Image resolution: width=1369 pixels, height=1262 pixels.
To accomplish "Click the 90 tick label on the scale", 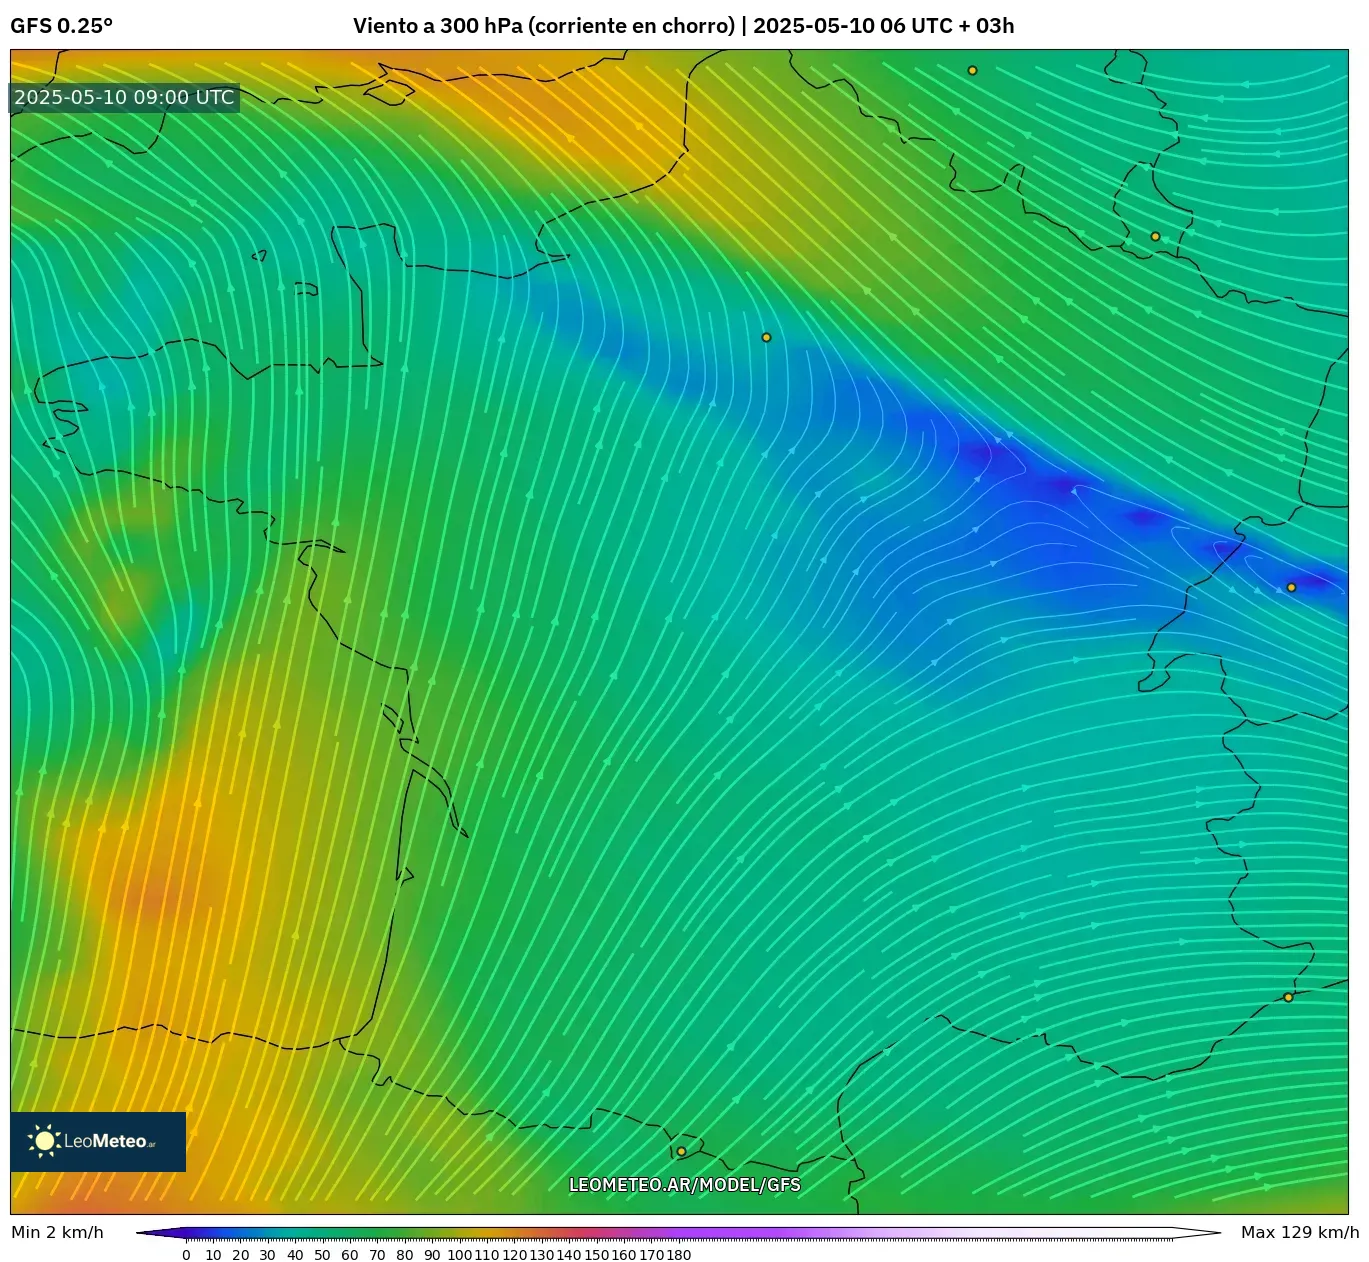I will point(432,1255).
